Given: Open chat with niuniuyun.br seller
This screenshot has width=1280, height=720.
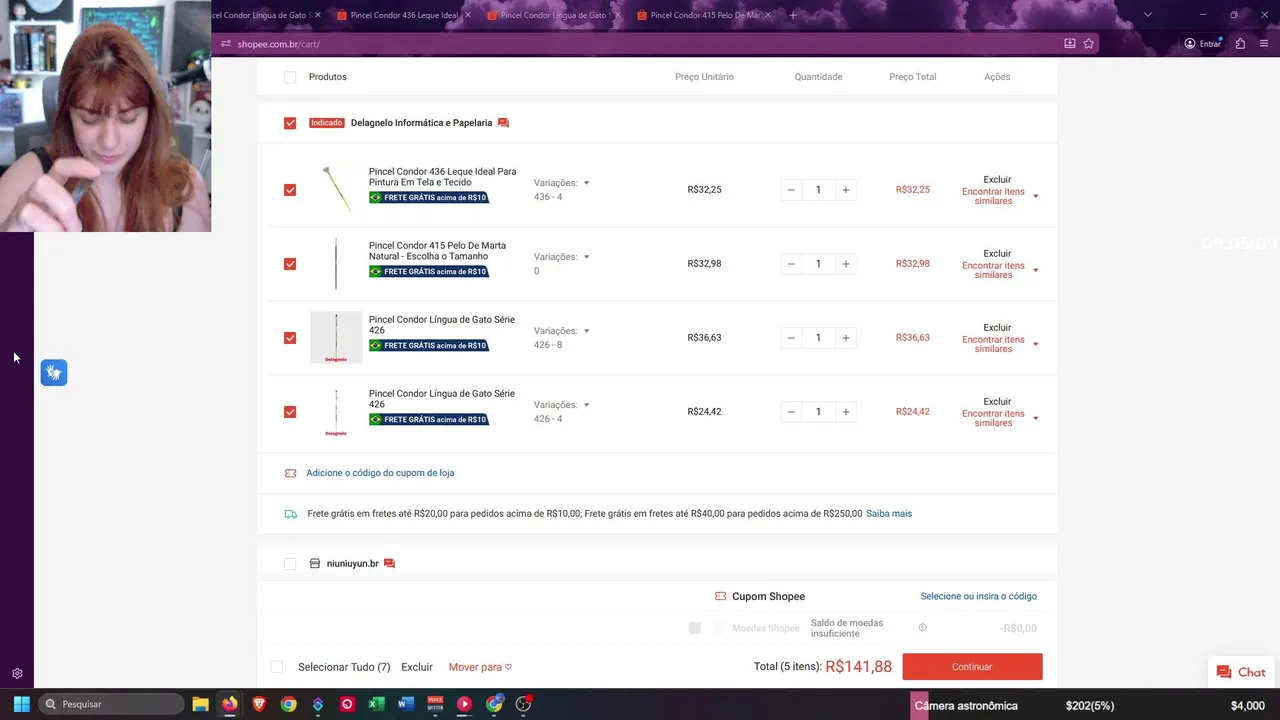Looking at the screenshot, I should point(389,564).
